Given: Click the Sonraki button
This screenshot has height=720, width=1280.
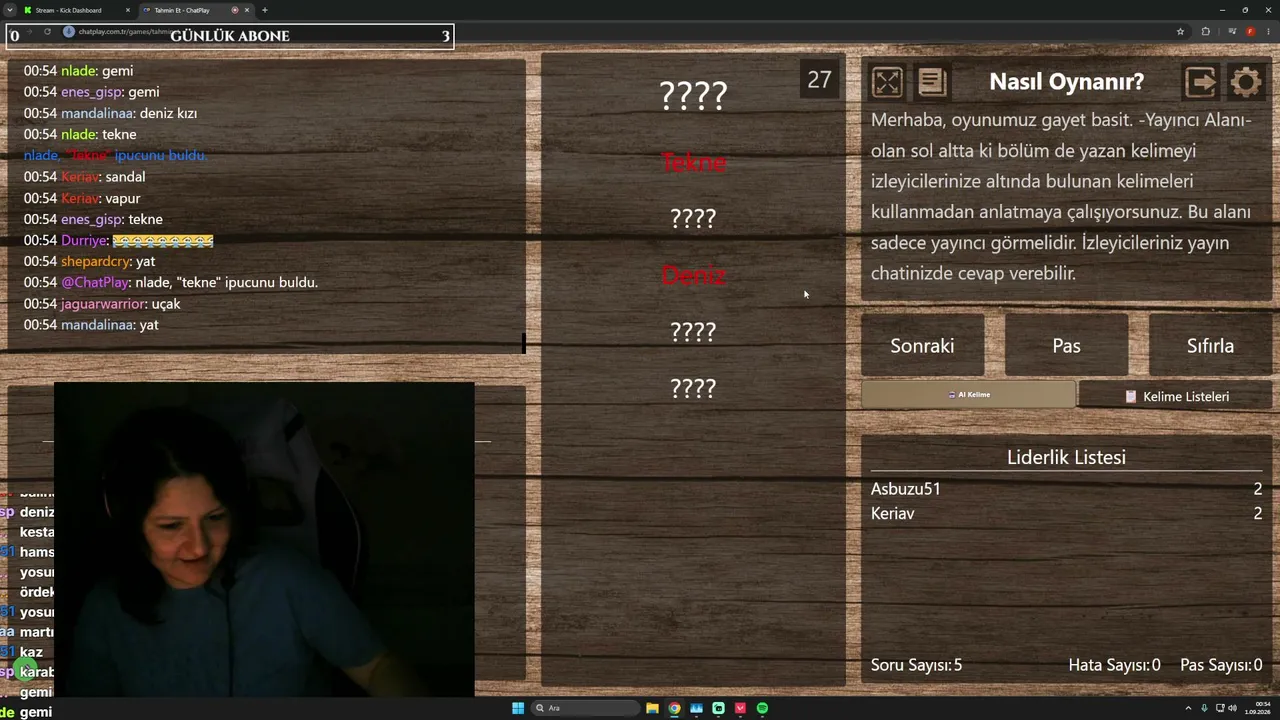Looking at the screenshot, I should (x=922, y=346).
